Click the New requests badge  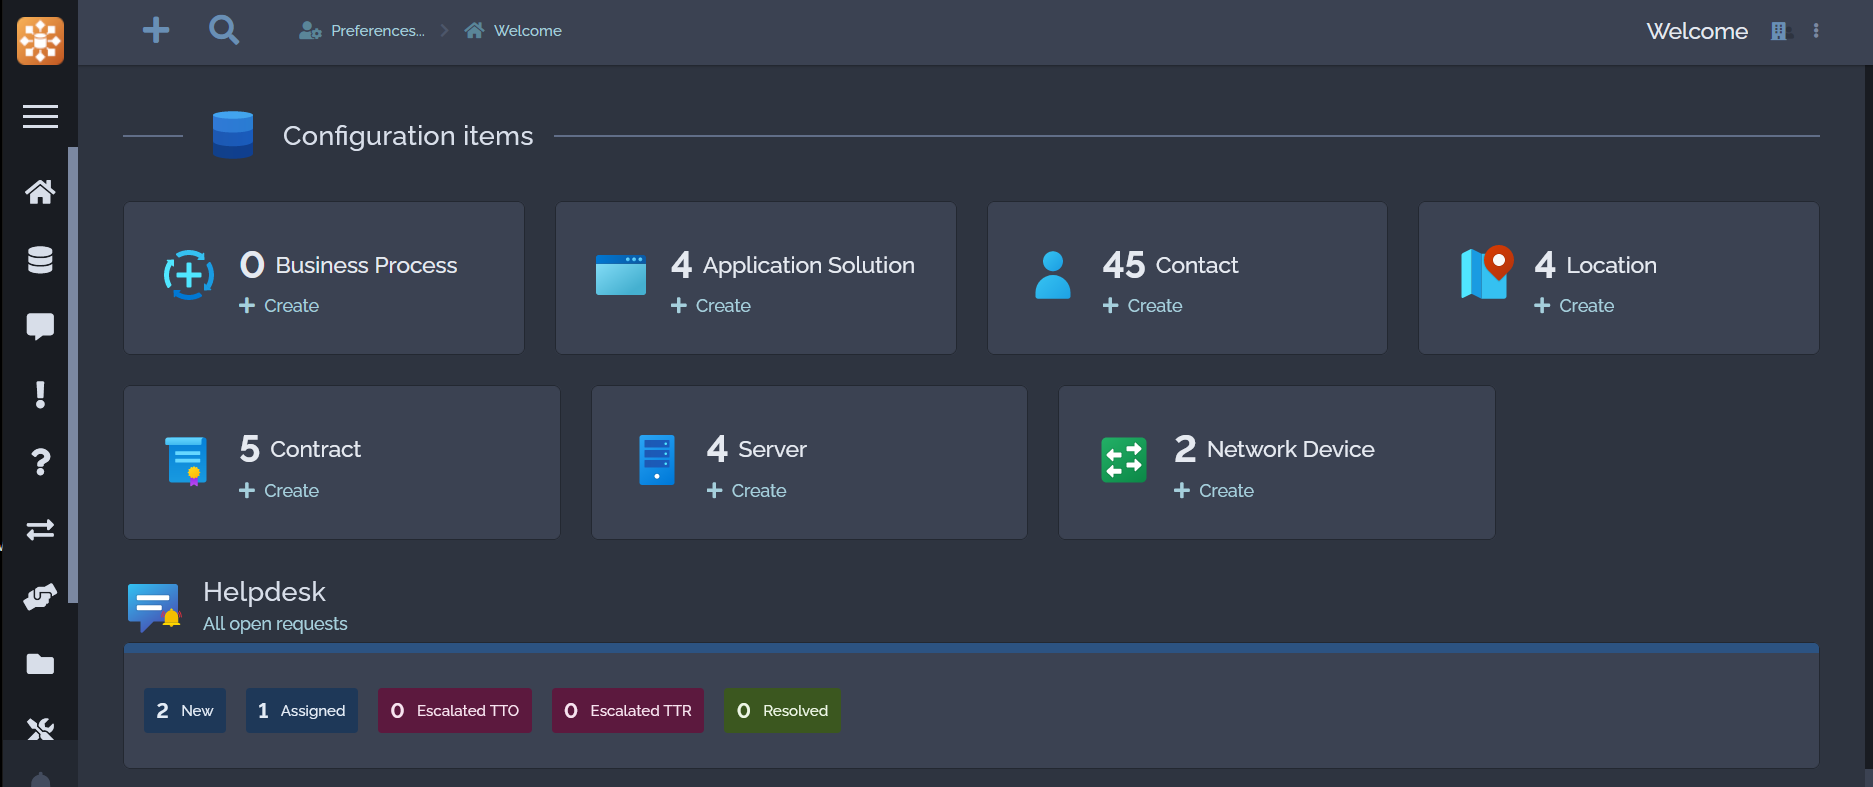tap(185, 711)
